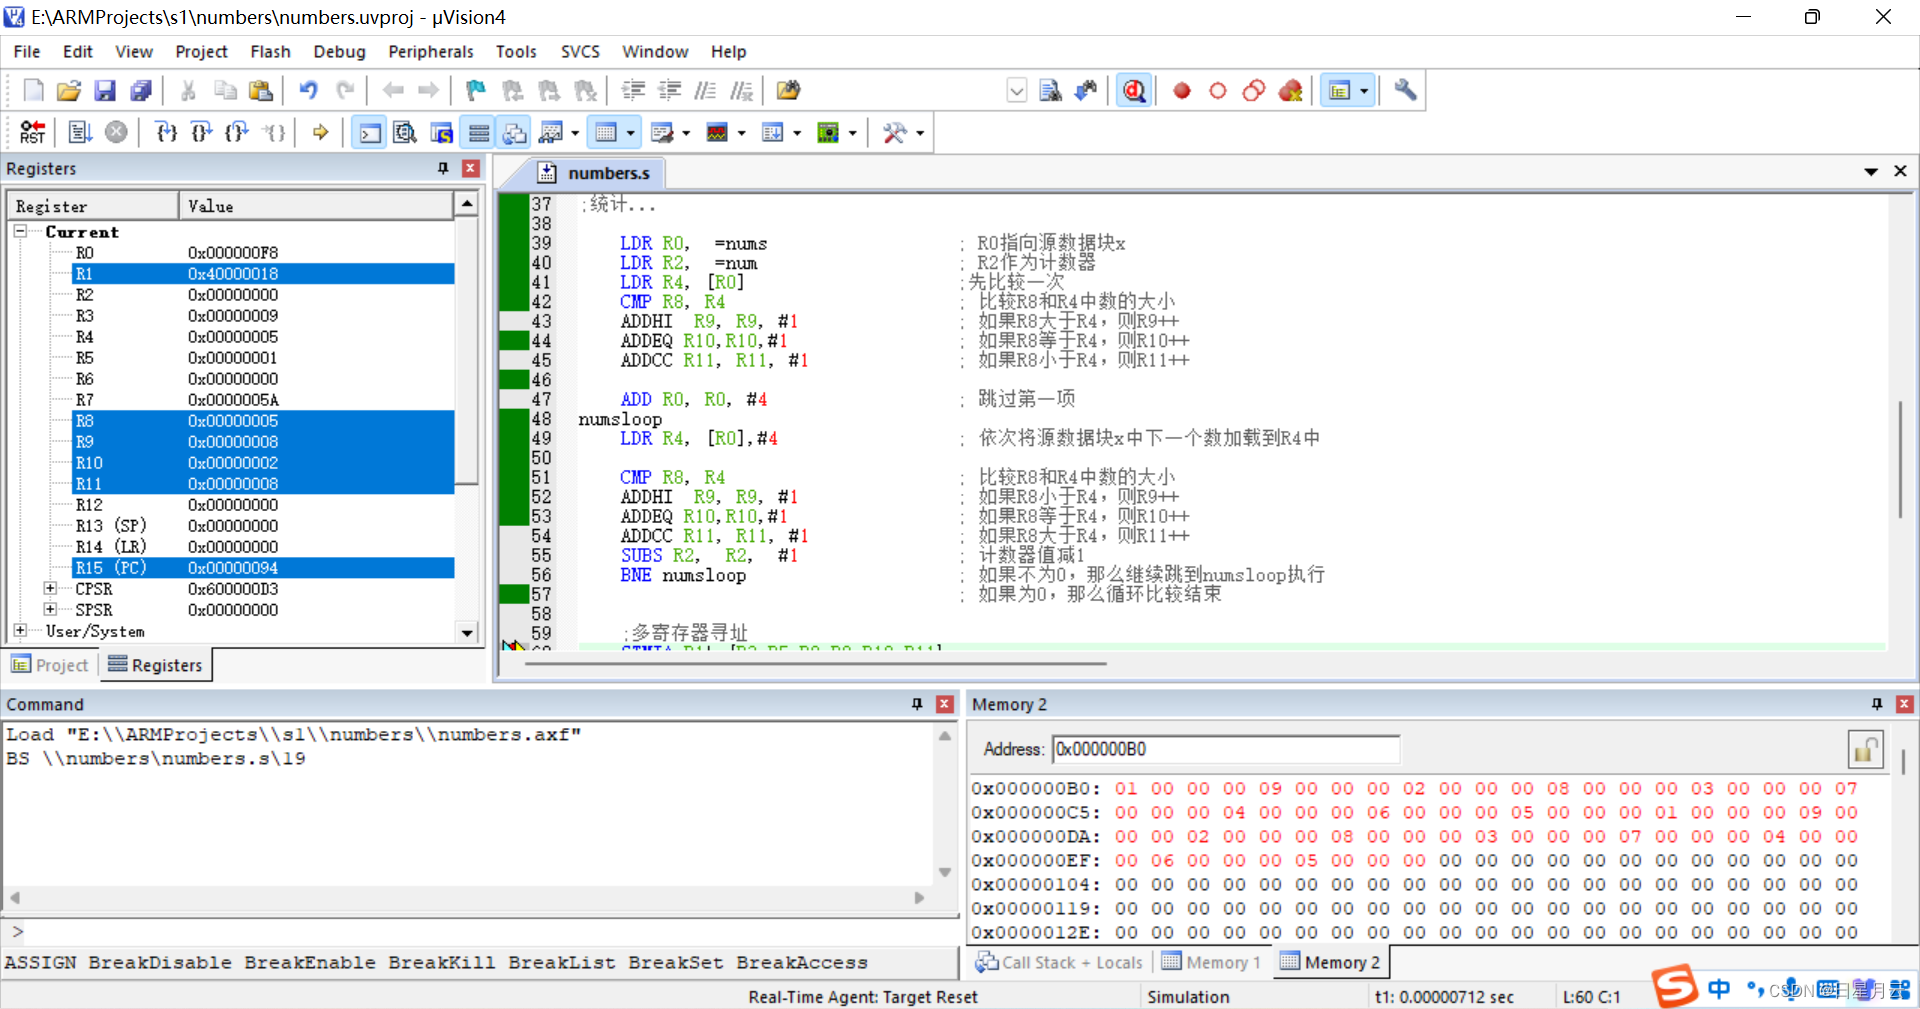Expand the User/System register group
This screenshot has height=1009, width=1920.
click(x=20, y=630)
